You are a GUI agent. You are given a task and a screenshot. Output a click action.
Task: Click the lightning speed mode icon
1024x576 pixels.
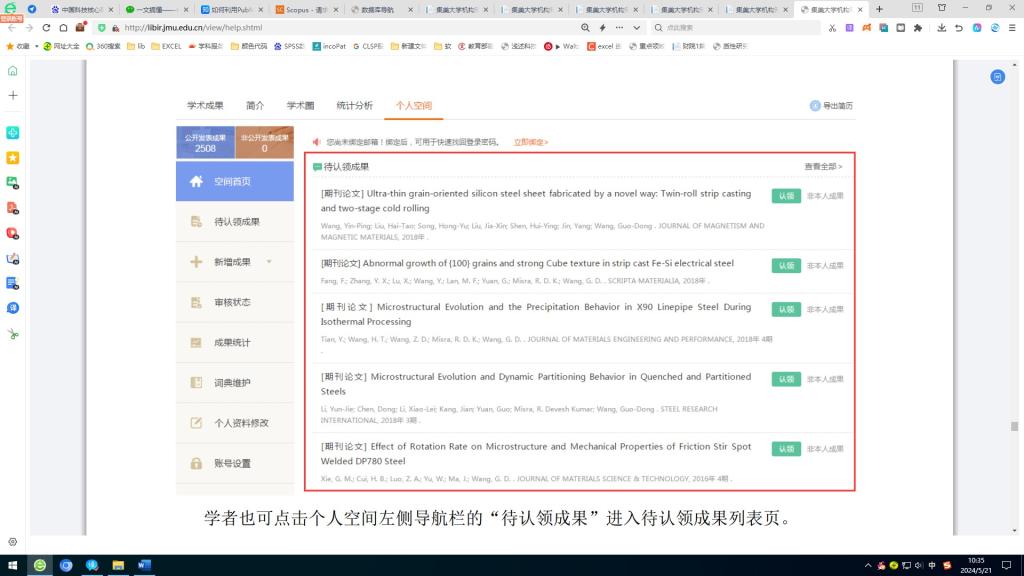(602, 28)
